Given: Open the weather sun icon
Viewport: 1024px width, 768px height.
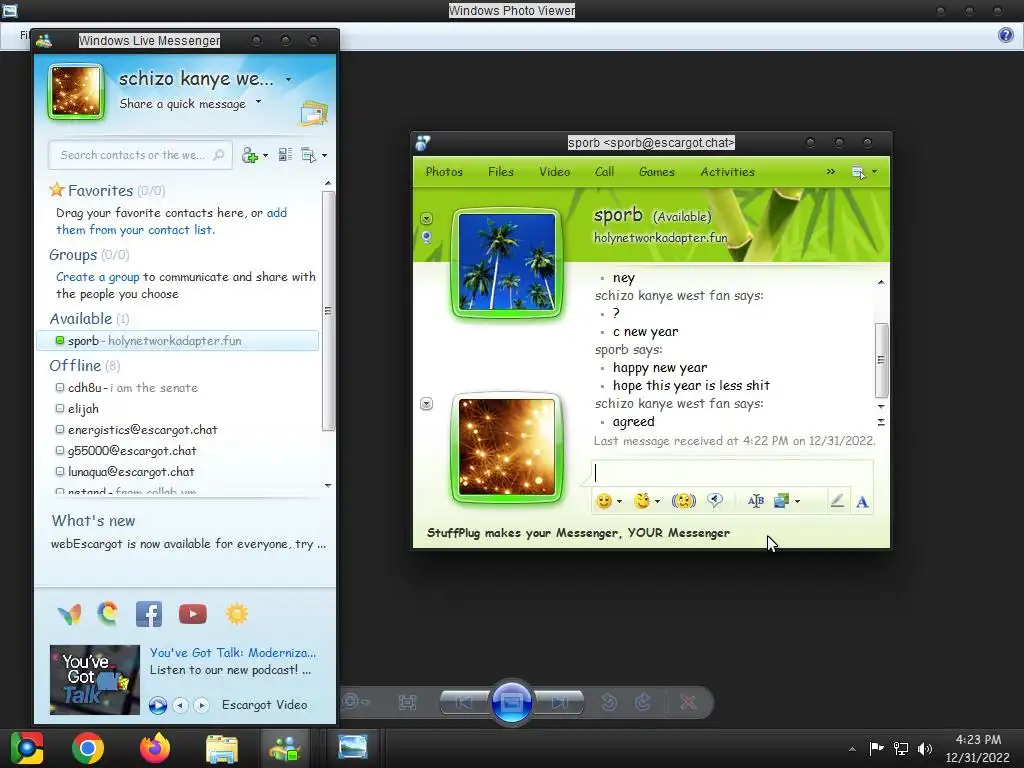Looking at the screenshot, I should (236, 614).
